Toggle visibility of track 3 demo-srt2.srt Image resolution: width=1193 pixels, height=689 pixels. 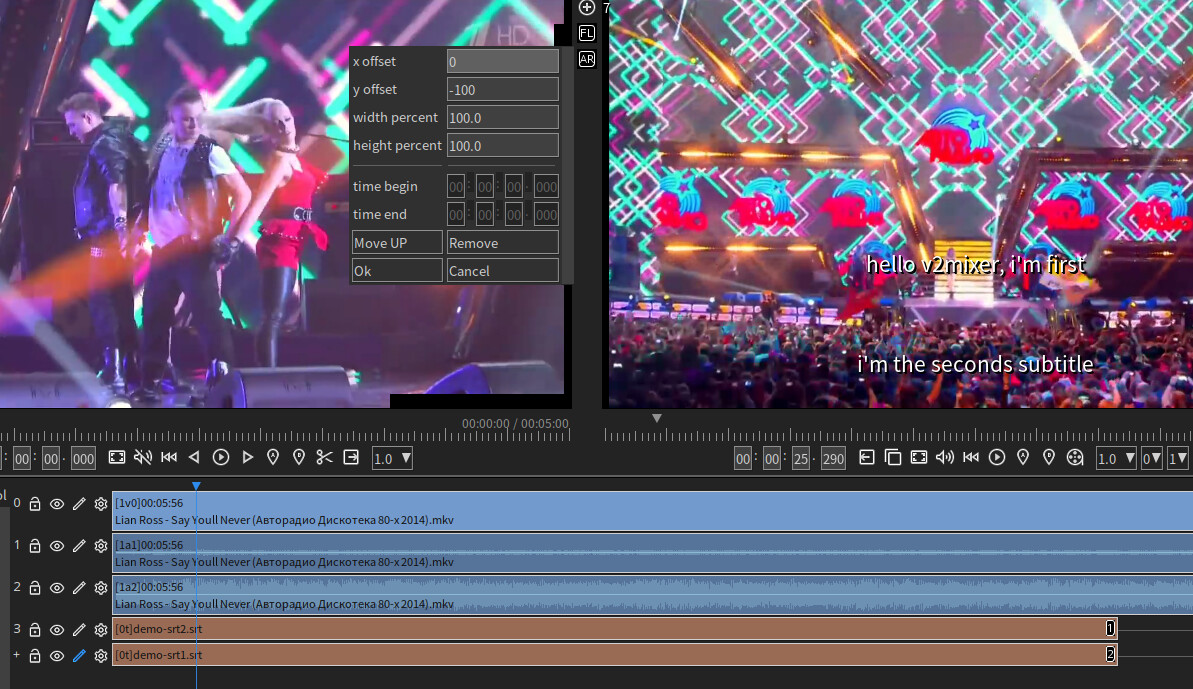point(57,629)
